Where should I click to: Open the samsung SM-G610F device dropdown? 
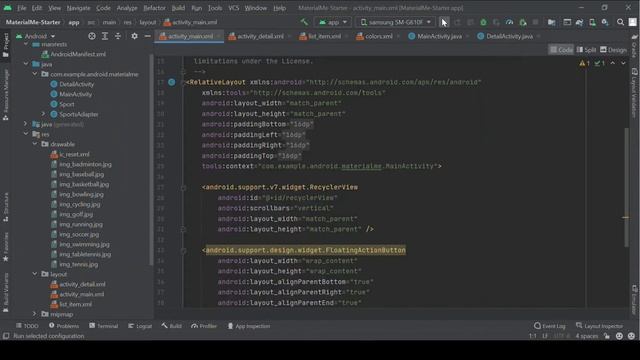point(395,22)
